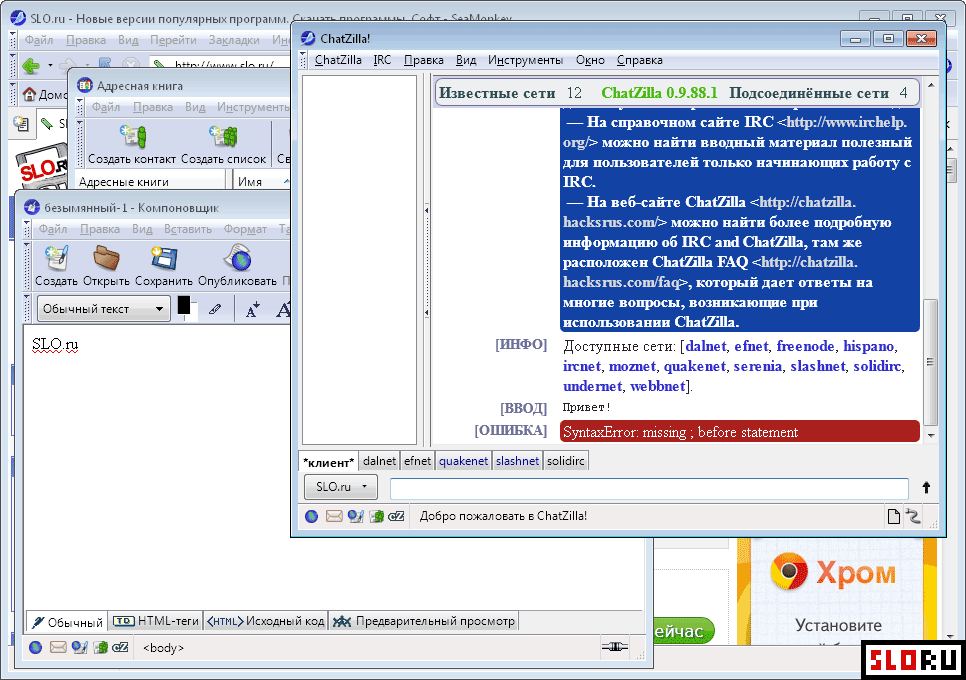Viewport: 966px width, 680px height.
Task: Select the Исходный код tab in Composer
Action: (266, 621)
